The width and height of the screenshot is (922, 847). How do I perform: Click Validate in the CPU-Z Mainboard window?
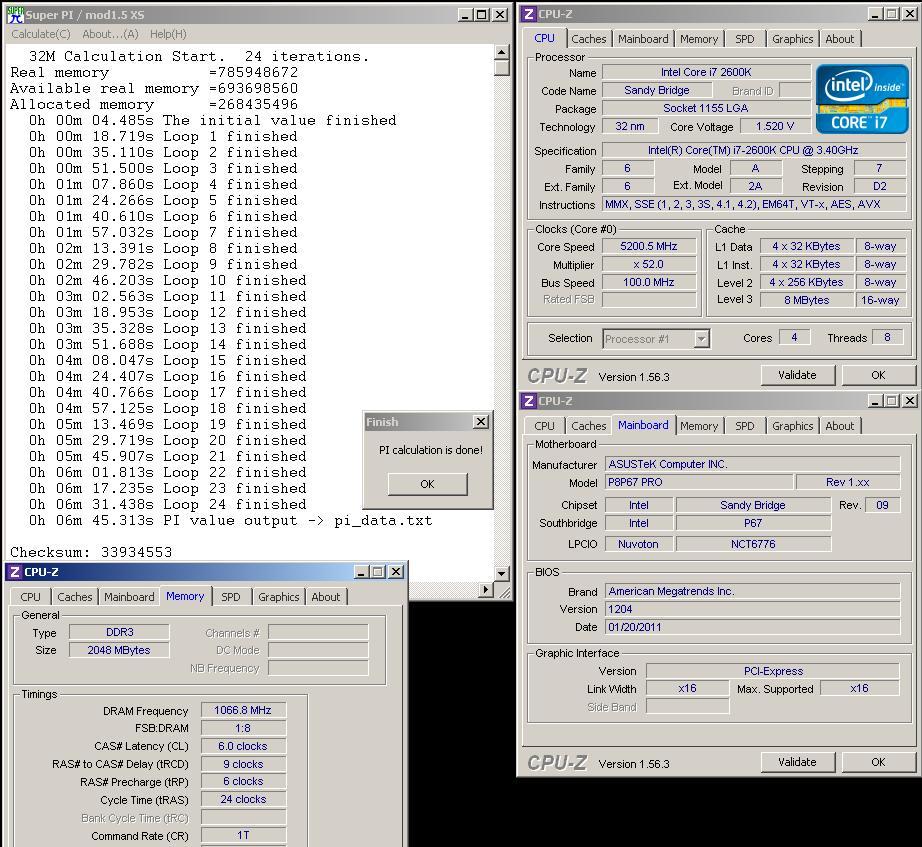[797, 762]
